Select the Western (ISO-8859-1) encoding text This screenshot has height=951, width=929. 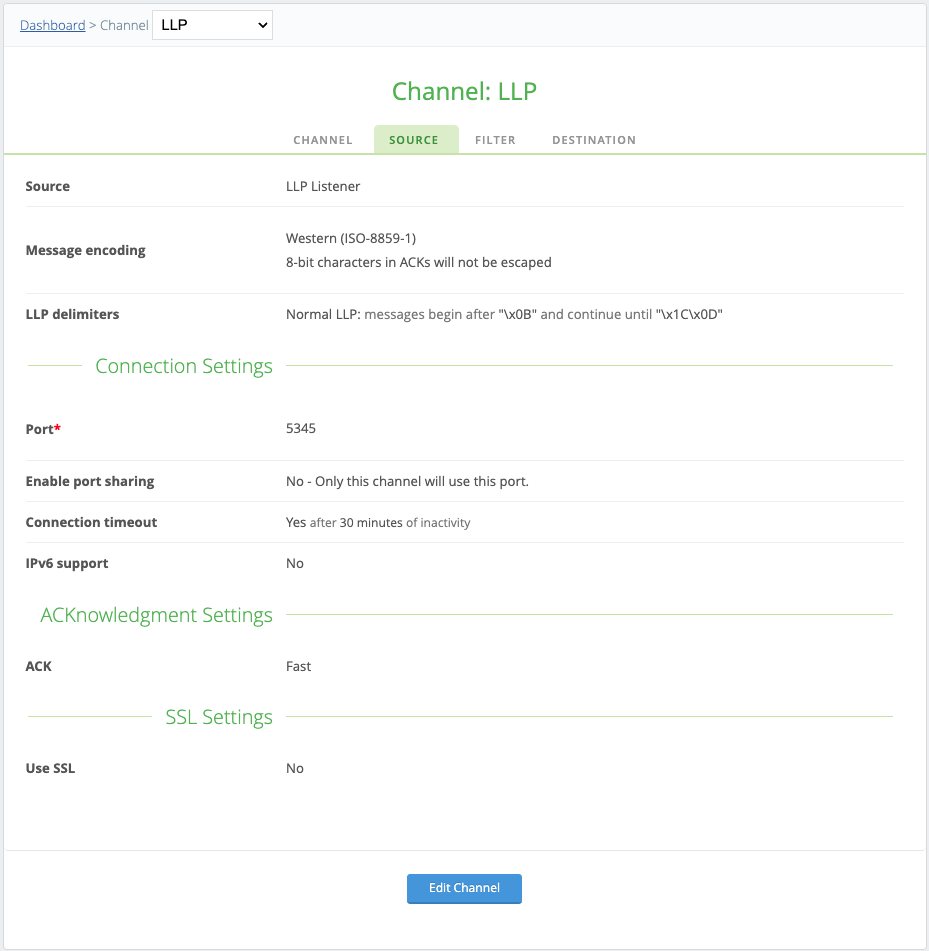tap(350, 238)
